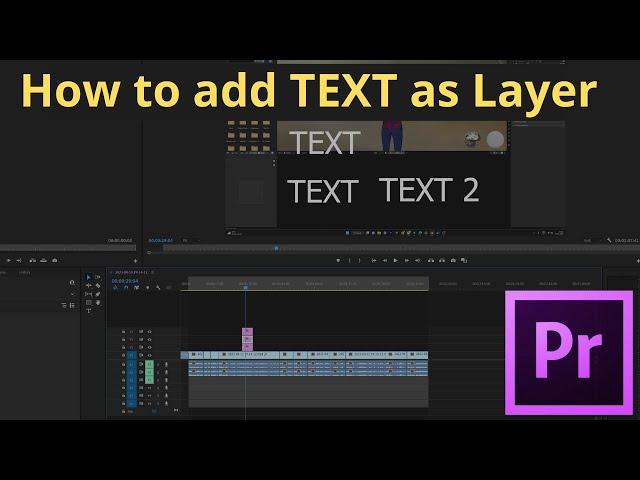Click search magnifier in lower-left panel
The height and width of the screenshot is (480, 640).
(72, 282)
